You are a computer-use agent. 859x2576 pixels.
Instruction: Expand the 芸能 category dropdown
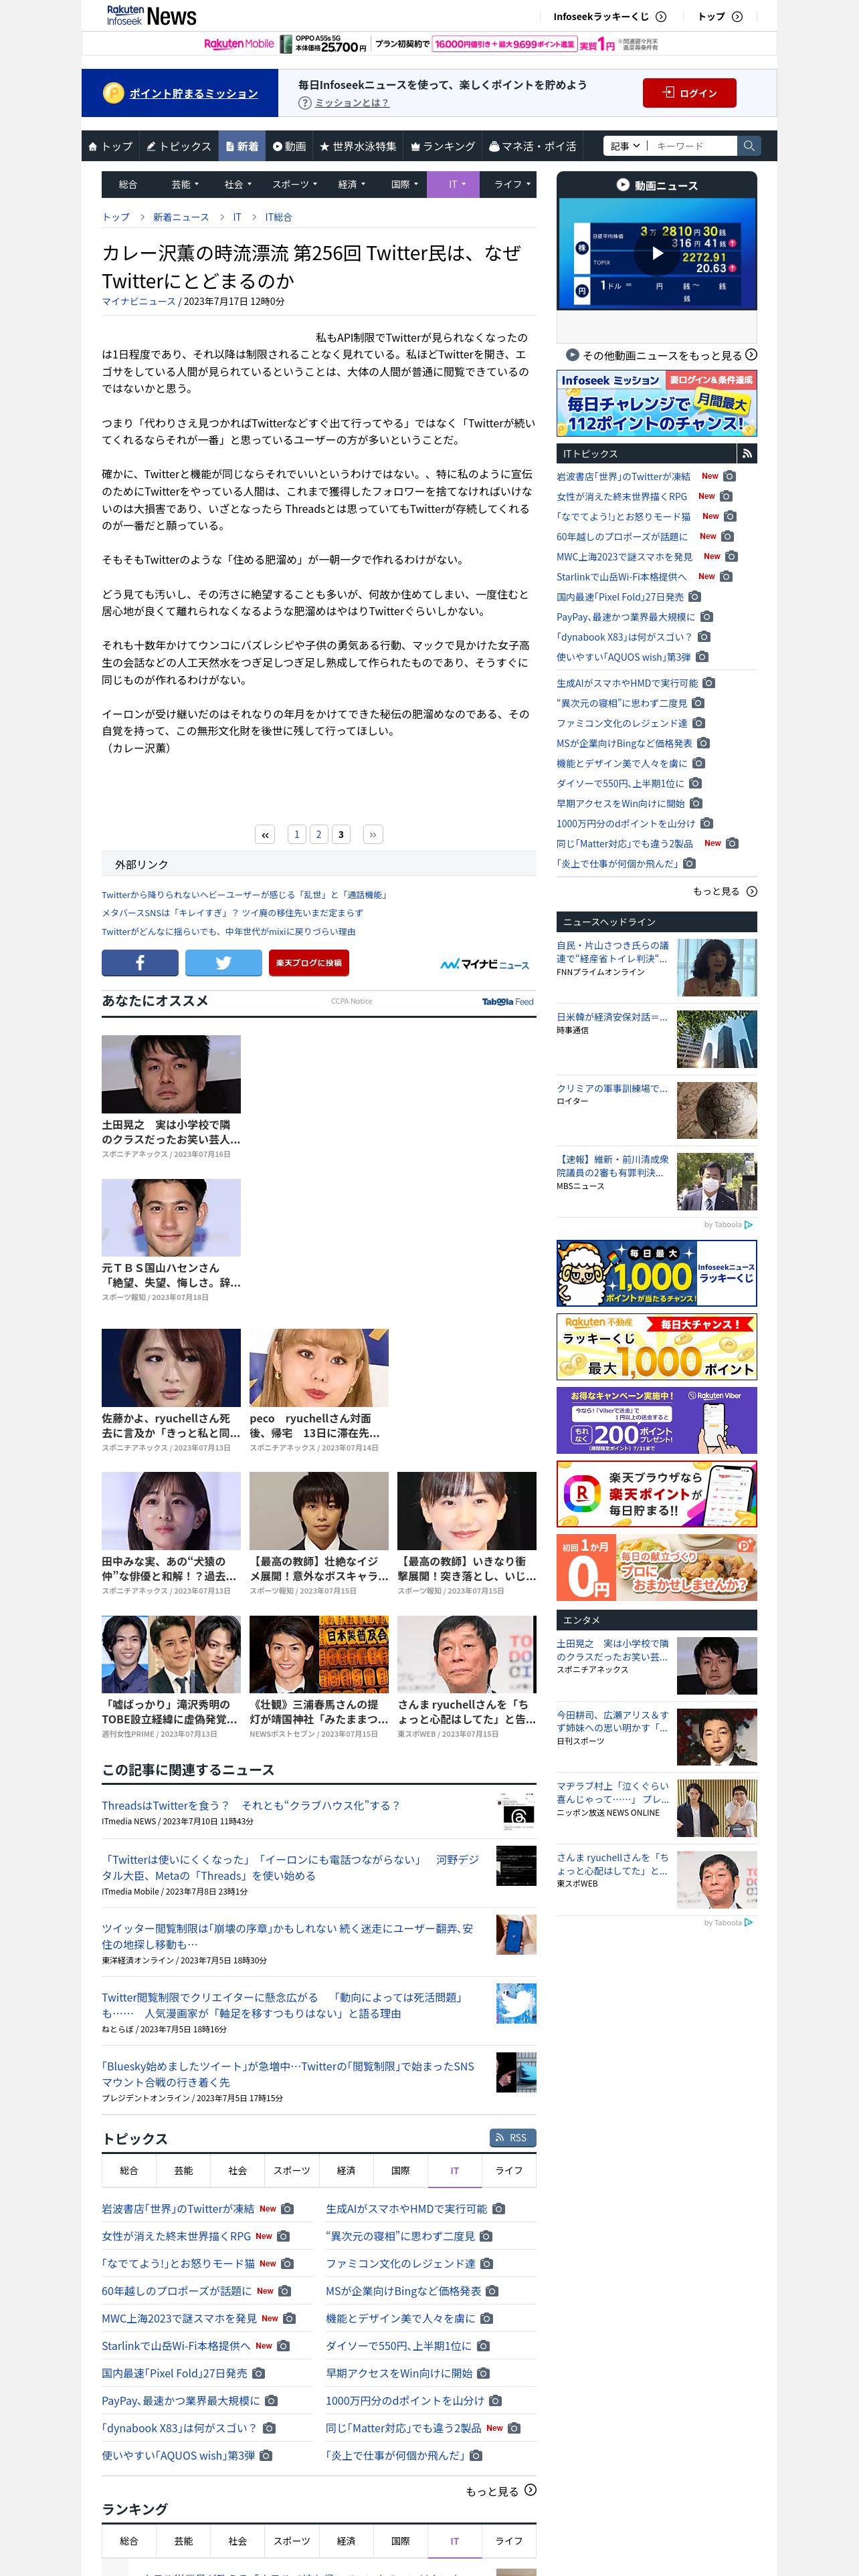pos(185,184)
